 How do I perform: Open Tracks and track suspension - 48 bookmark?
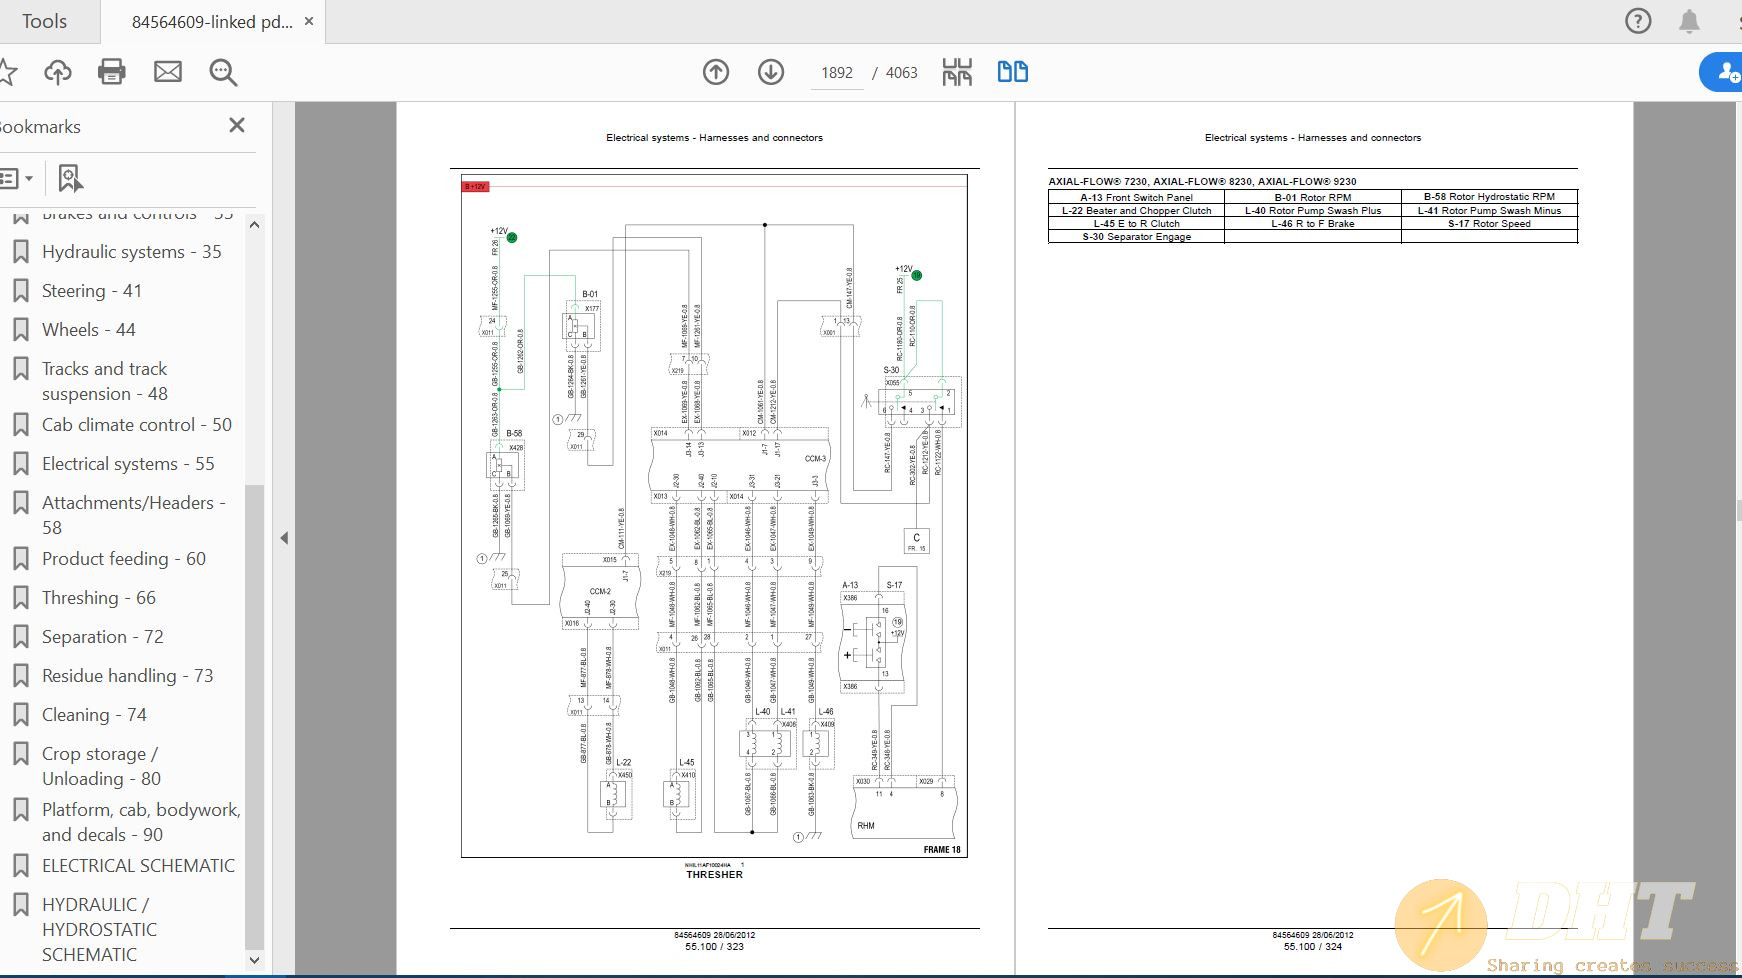pos(104,381)
